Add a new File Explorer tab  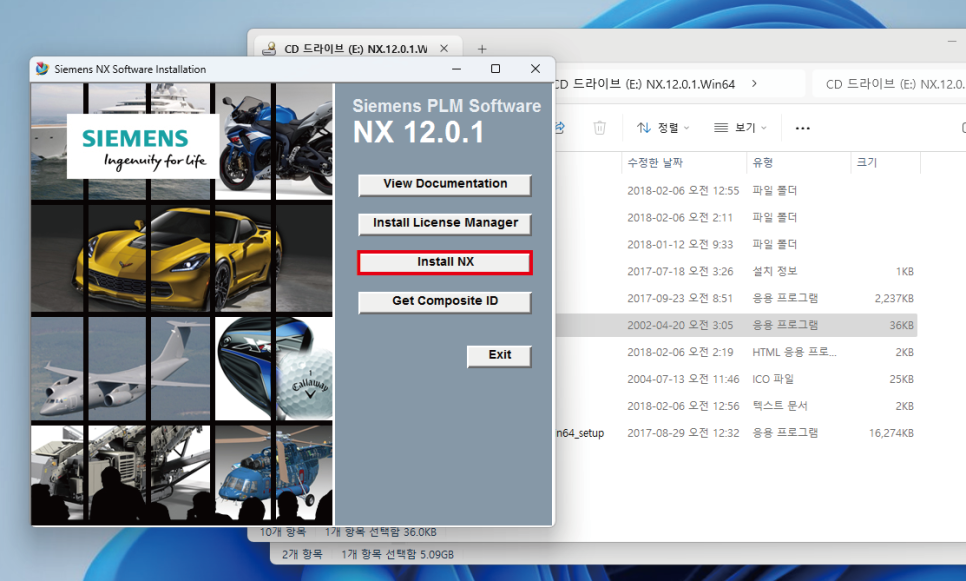tap(482, 49)
